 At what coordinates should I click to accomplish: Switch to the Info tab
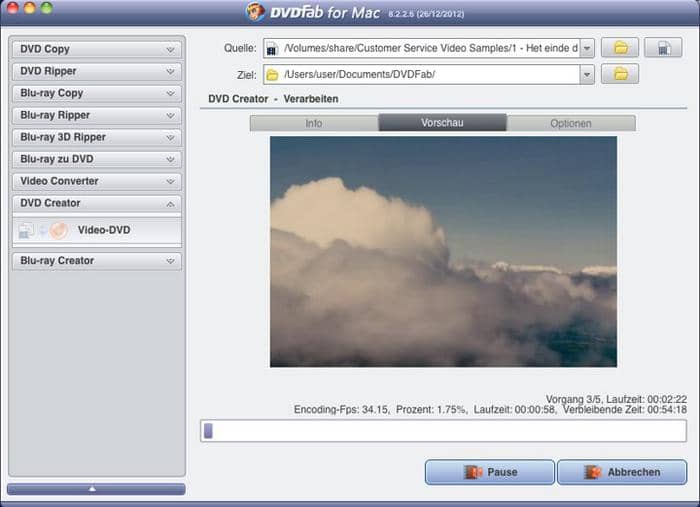coord(314,123)
